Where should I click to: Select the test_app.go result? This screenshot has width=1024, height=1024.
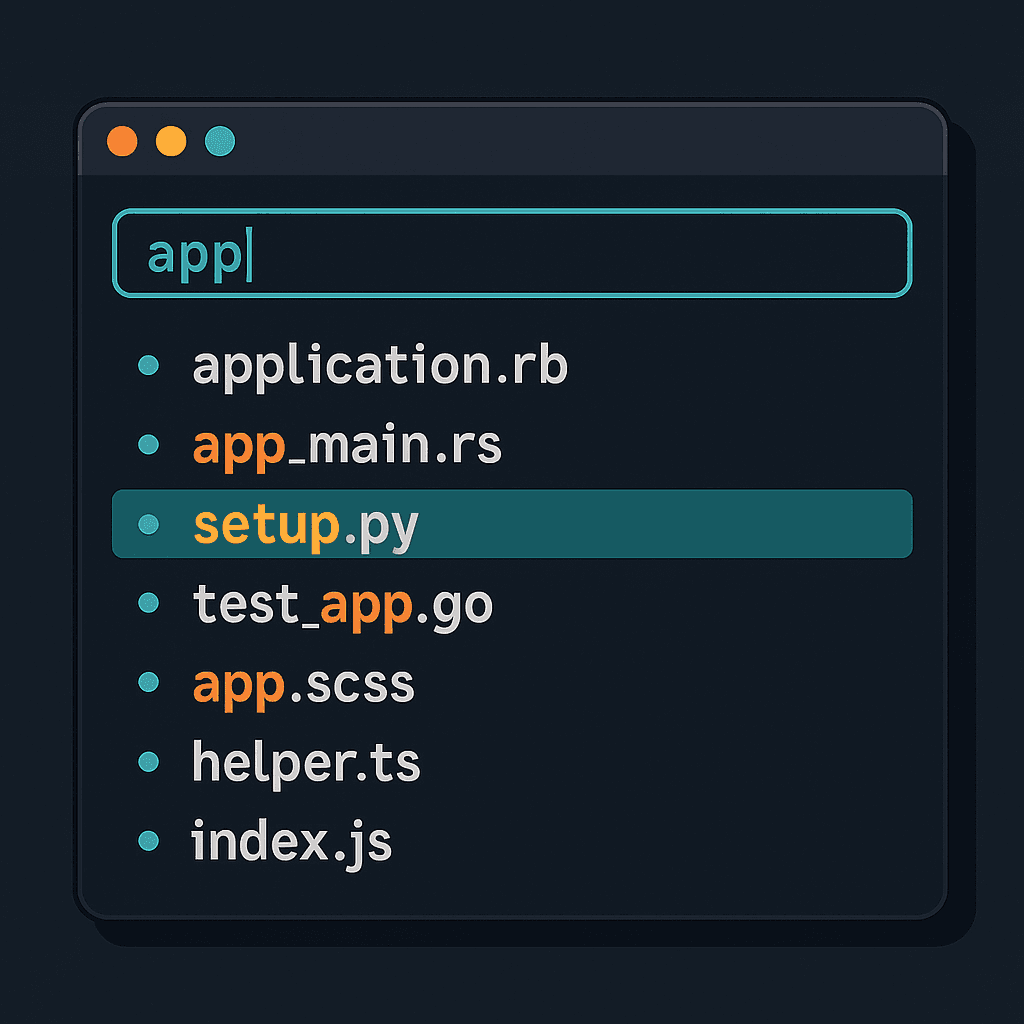pyautogui.click(x=342, y=603)
